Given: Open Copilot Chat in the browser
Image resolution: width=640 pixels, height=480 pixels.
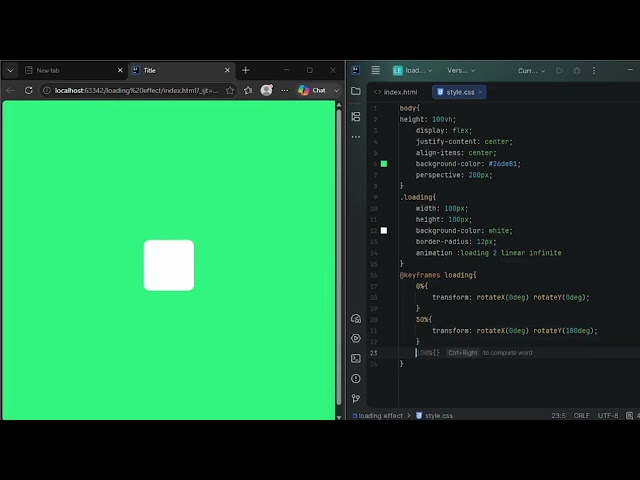Looking at the screenshot, I should pyautogui.click(x=312, y=90).
